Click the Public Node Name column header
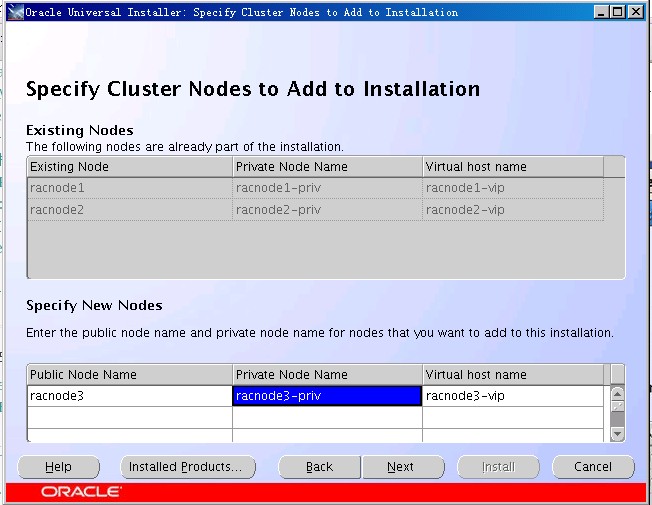This screenshot has height=505, width=652. [130, 374]
